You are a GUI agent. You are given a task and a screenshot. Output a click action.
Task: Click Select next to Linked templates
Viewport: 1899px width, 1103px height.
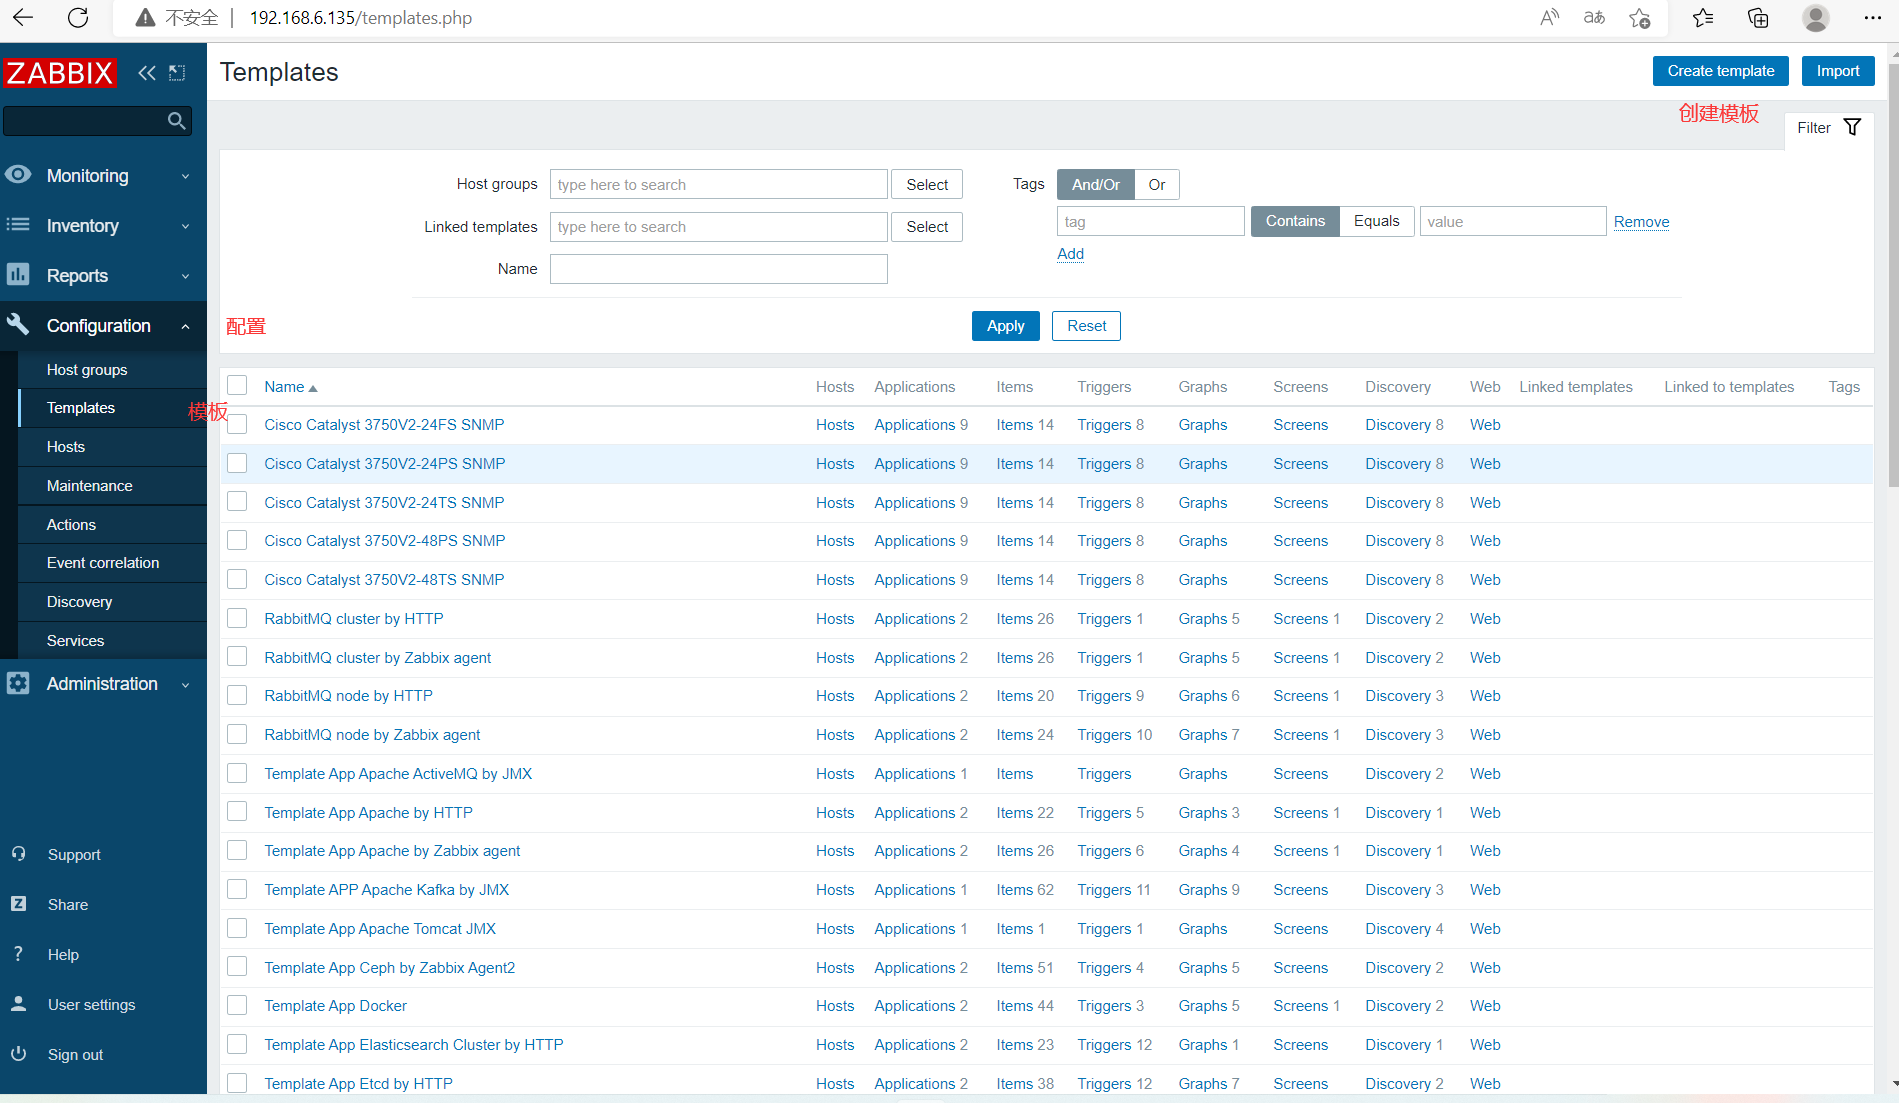pyautogui.click(x=927, y=227)
